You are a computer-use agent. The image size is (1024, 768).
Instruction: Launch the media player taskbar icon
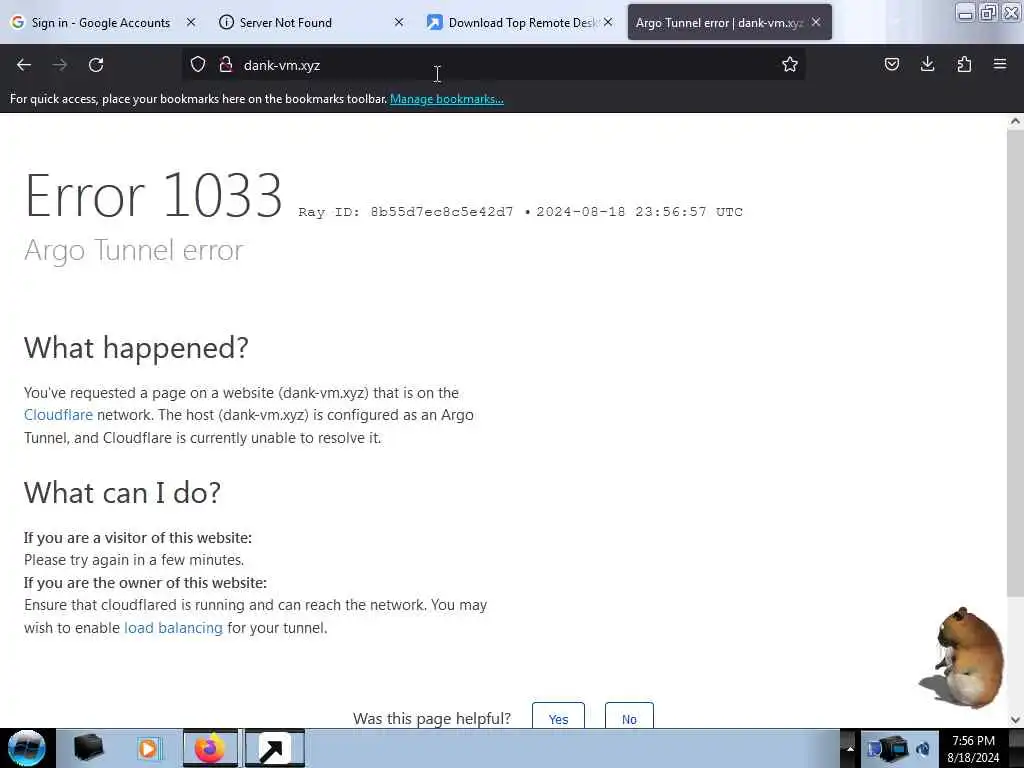(x=148, y=748)
